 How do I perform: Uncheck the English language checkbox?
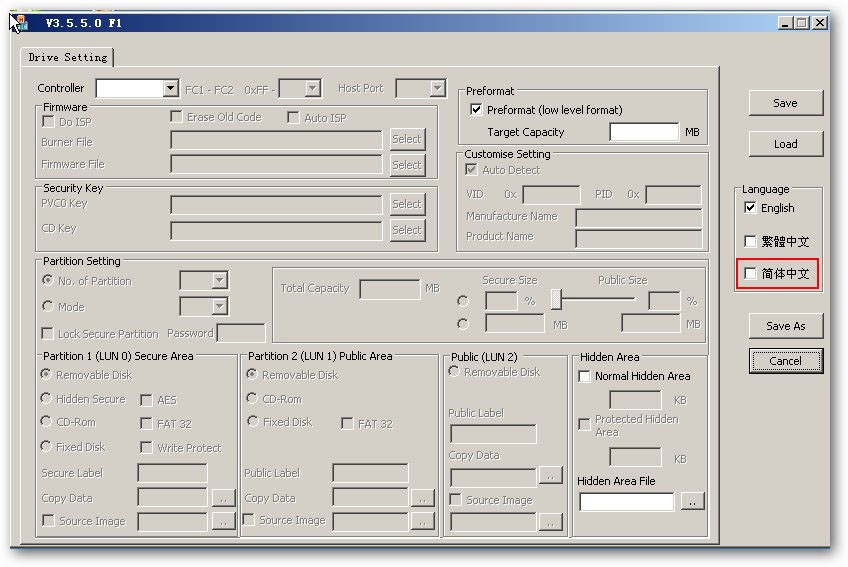coord(750,208)
